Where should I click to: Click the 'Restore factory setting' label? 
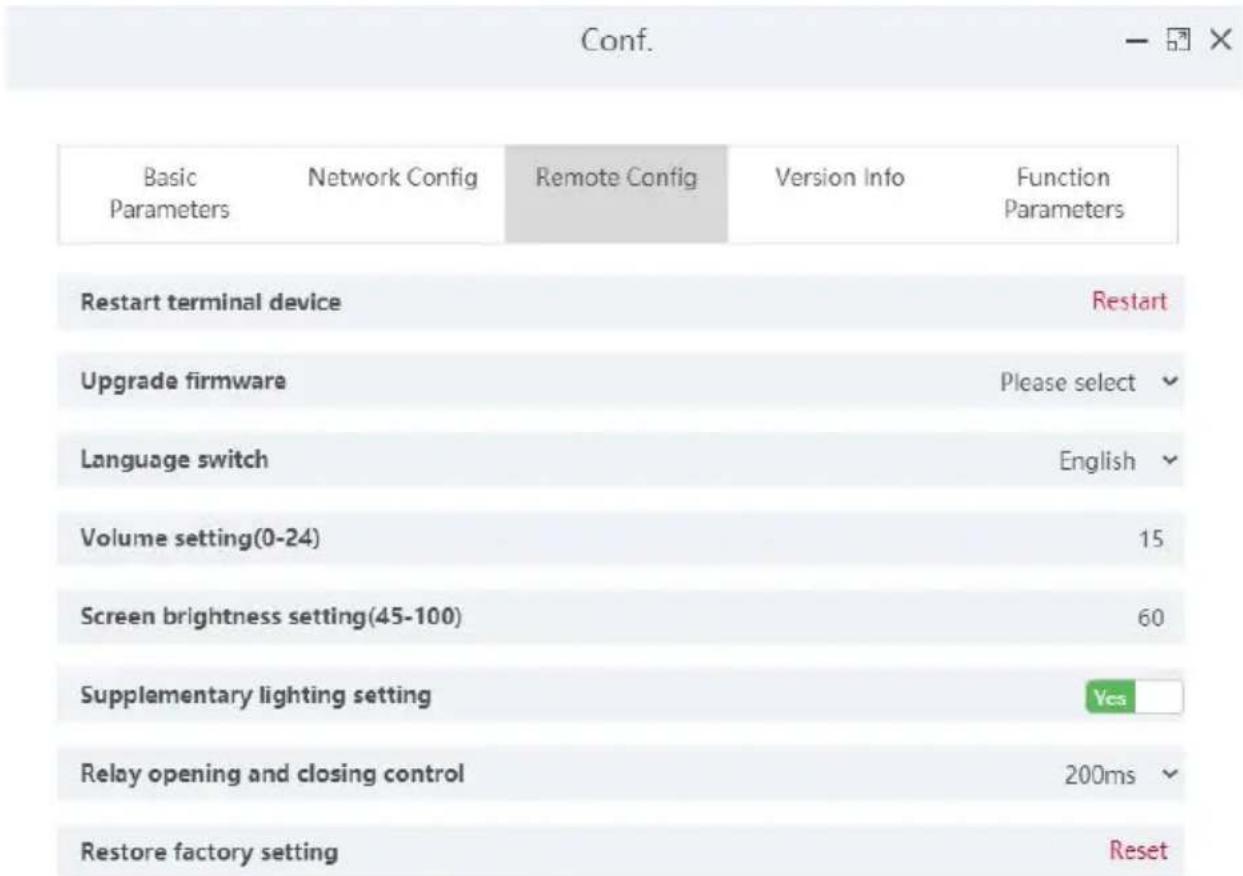[x=208, y=853]
